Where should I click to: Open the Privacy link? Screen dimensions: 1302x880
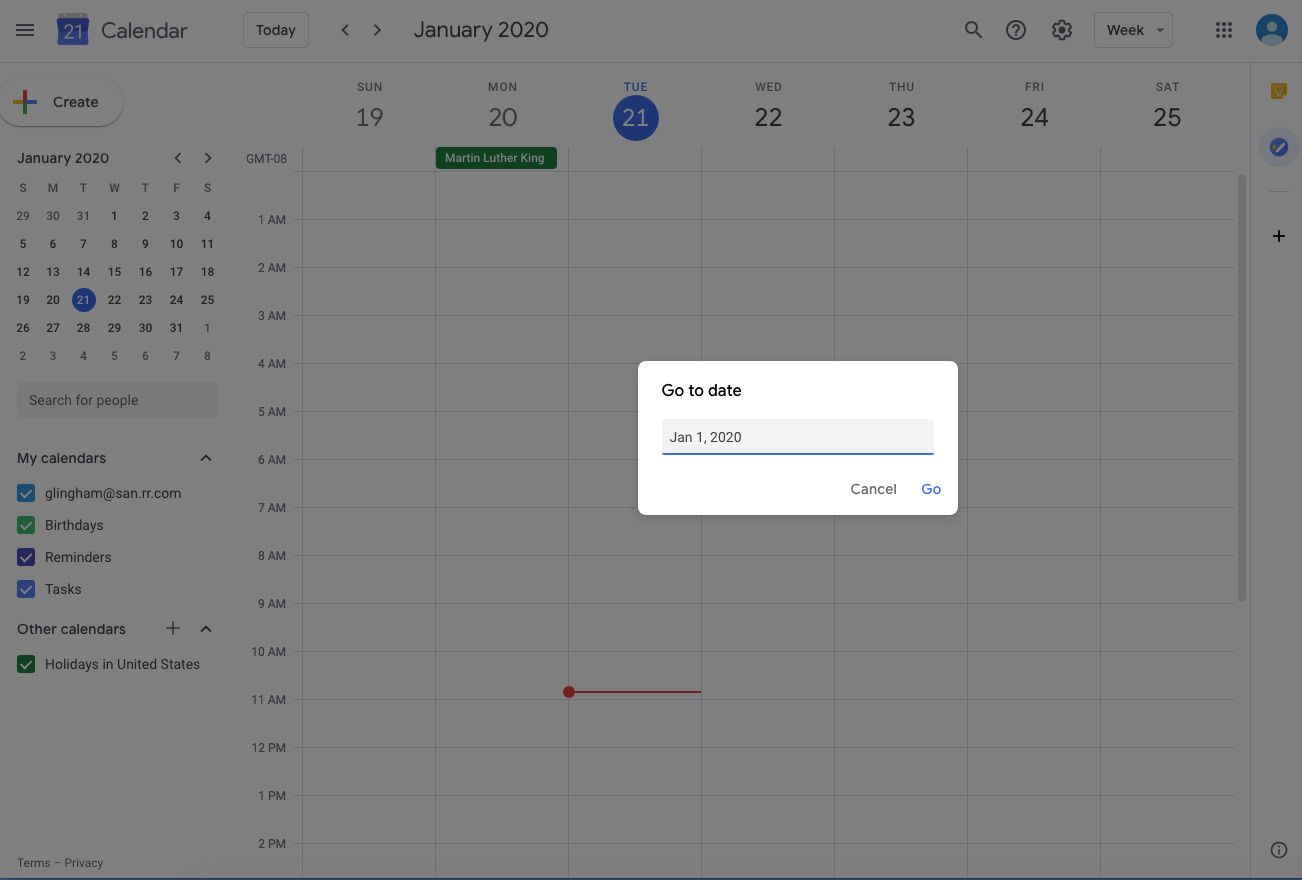pos(84,863)
